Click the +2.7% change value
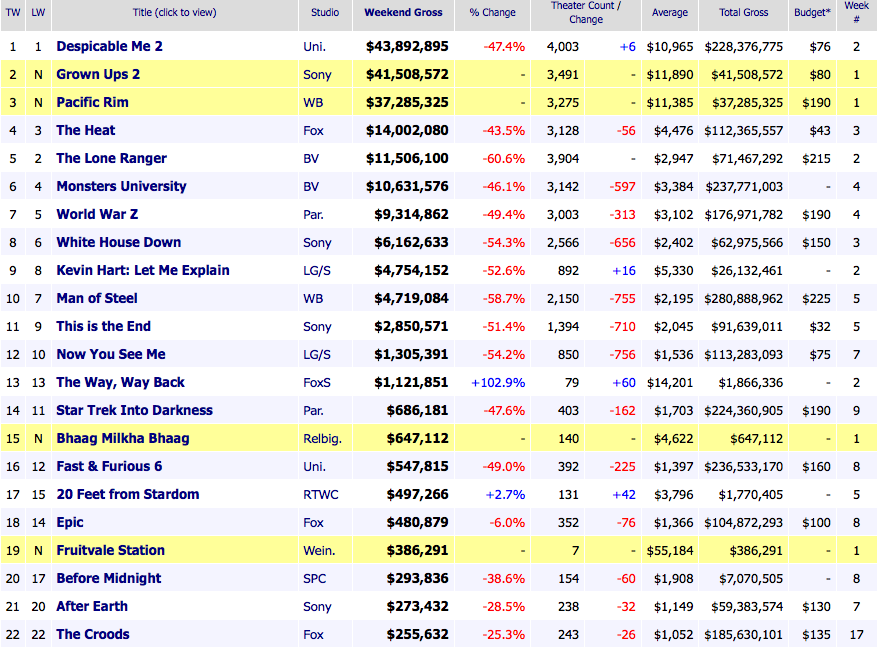The height and width of the screenshot is (654, 881). point(505,495)
